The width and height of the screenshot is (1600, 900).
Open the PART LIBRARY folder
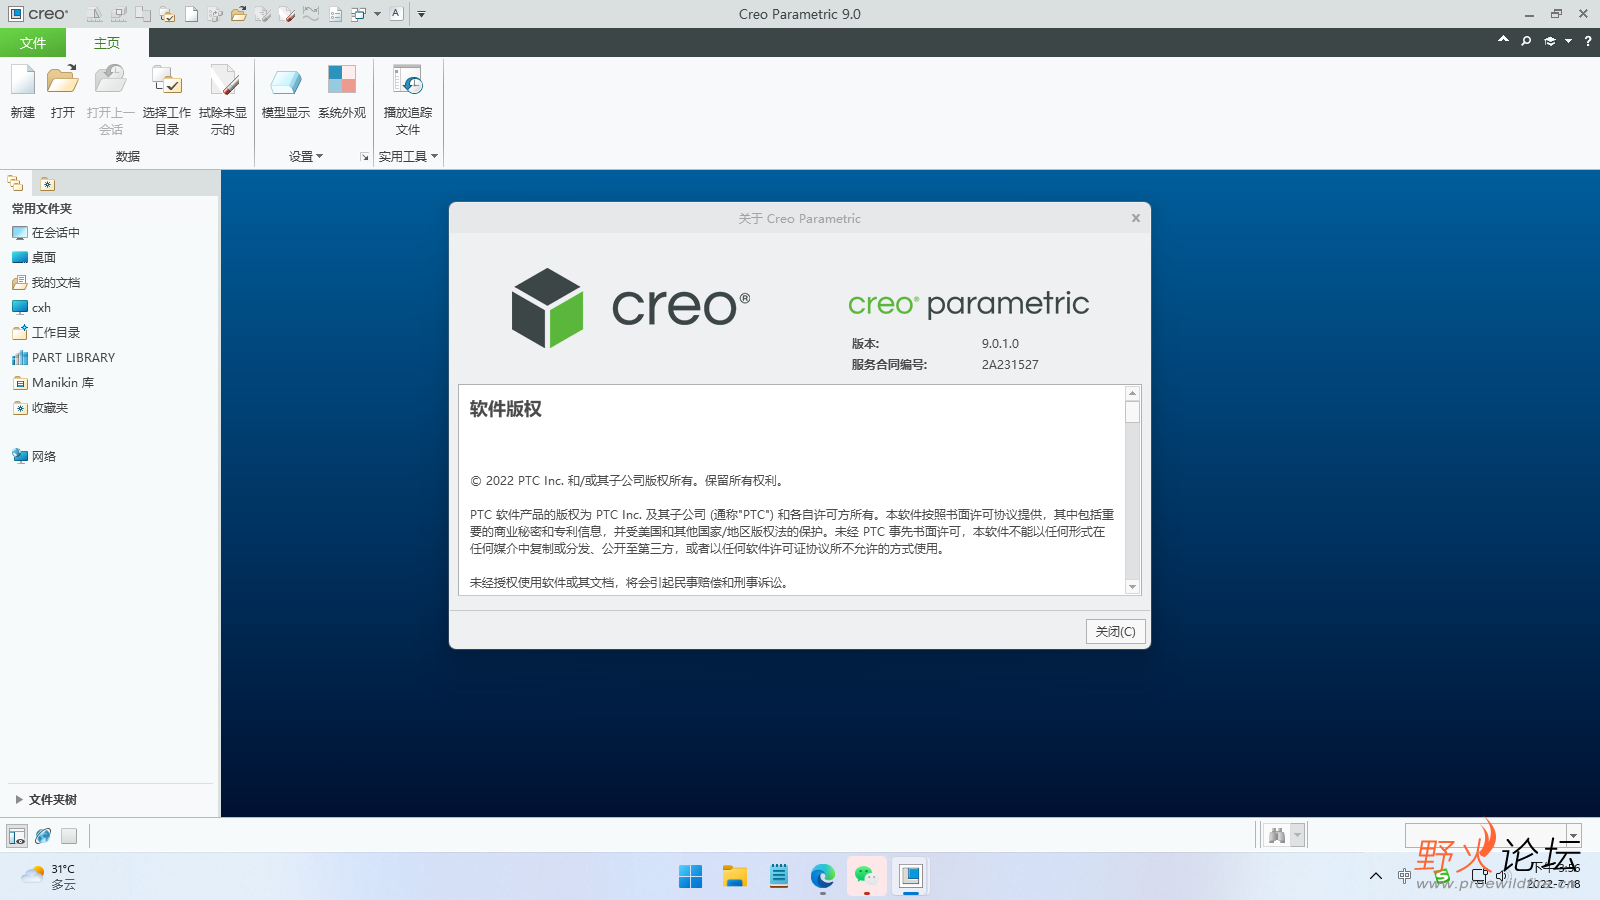(63, 358)
